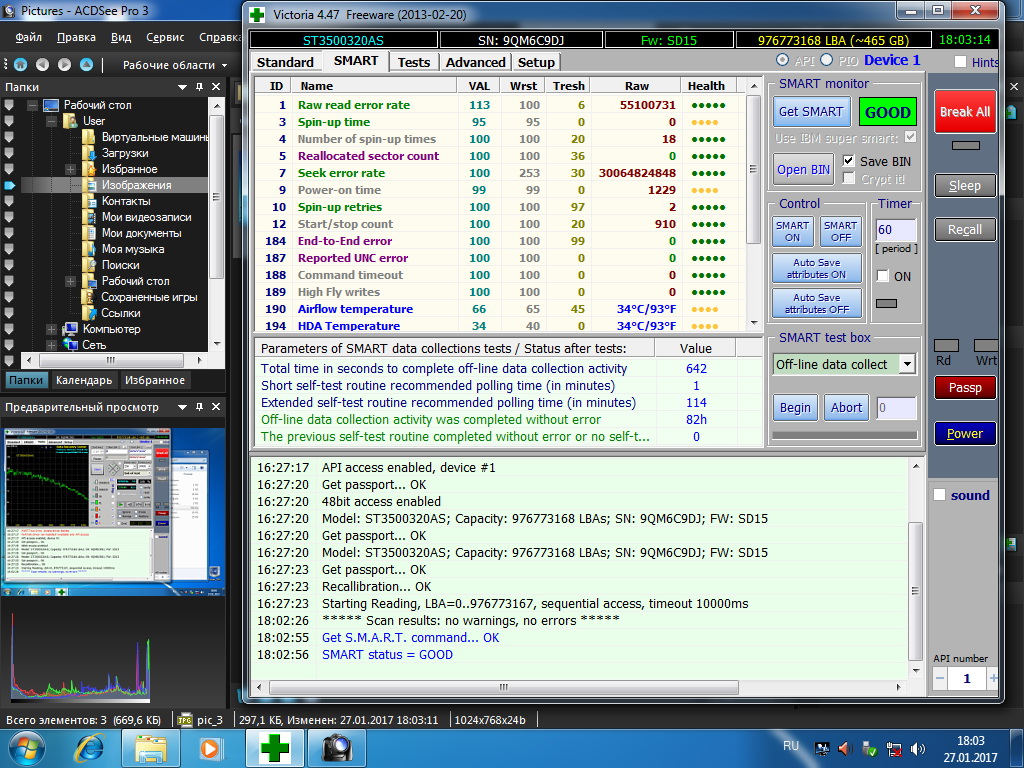Pin the Предварительный просмотр panel

[x=200, y=407]
